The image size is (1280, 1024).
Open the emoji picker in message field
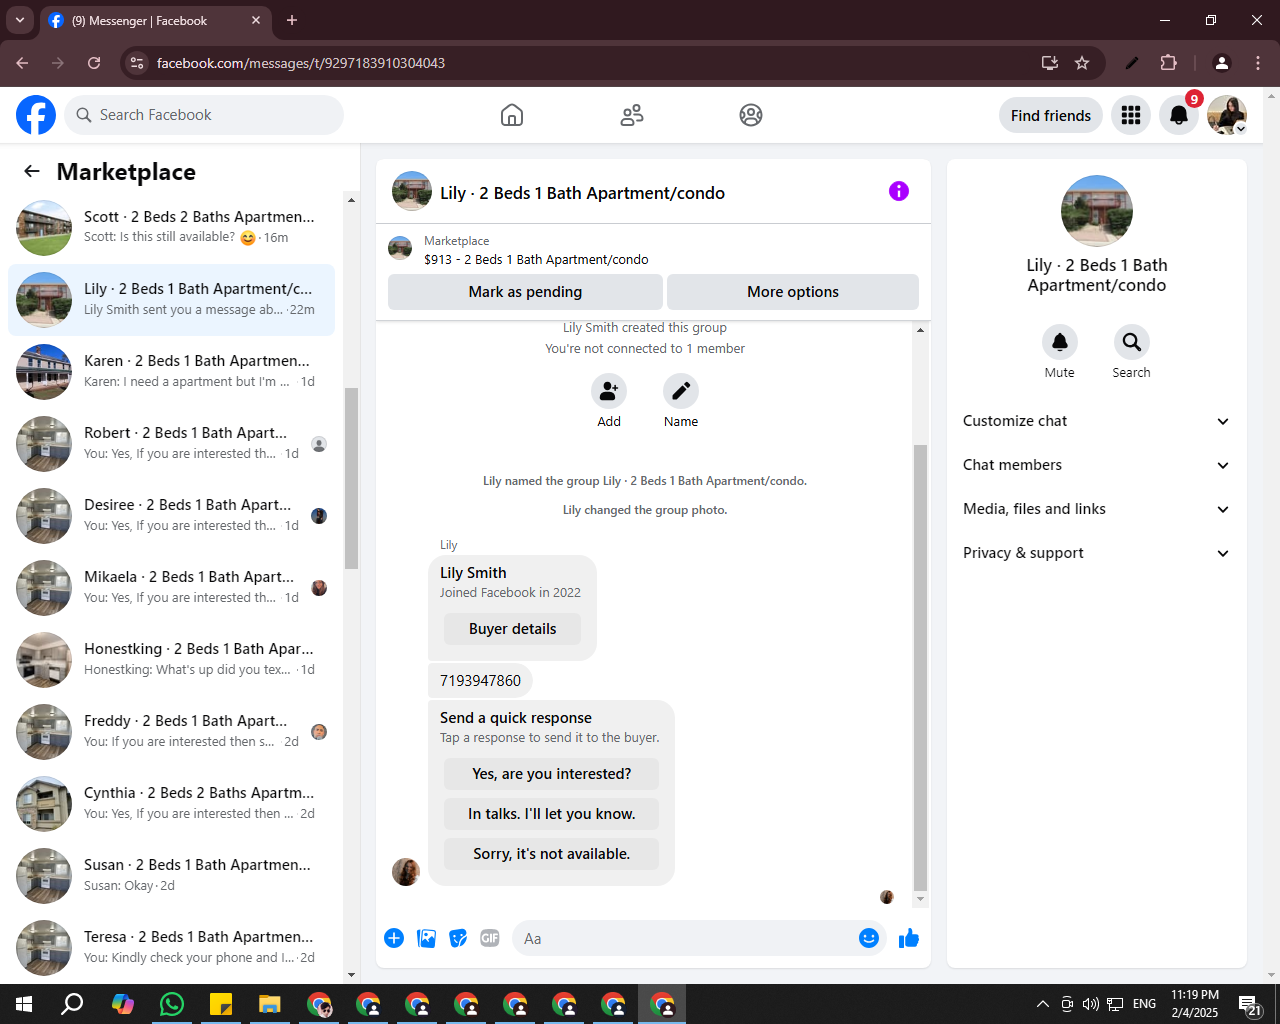(x=869, y=938)
